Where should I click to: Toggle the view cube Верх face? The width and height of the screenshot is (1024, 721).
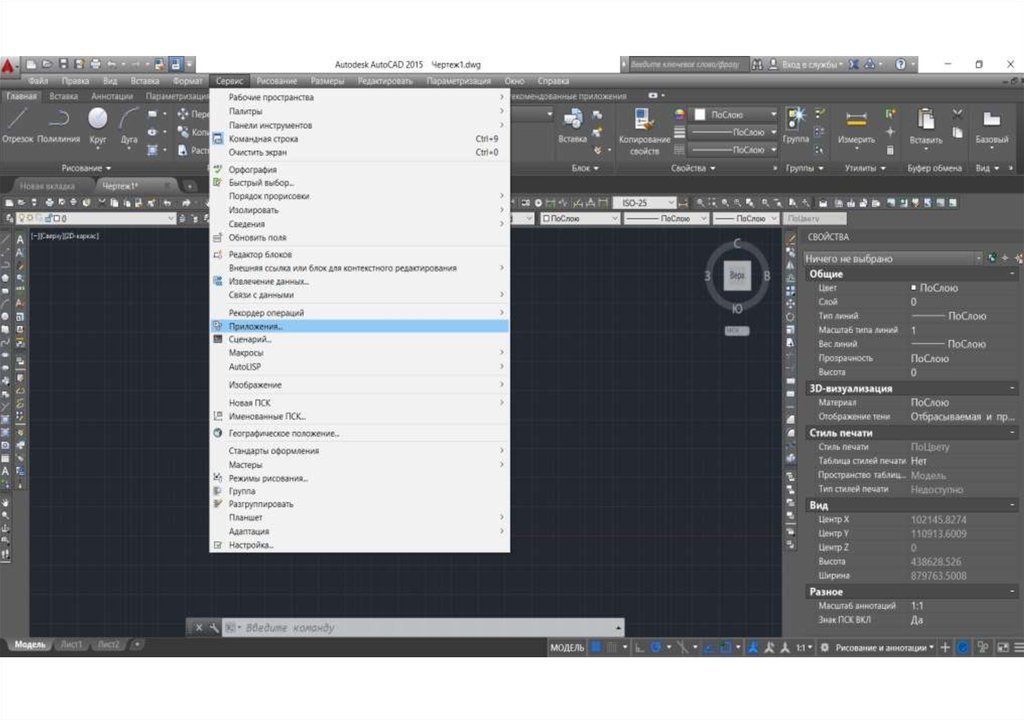coord(738,274)
